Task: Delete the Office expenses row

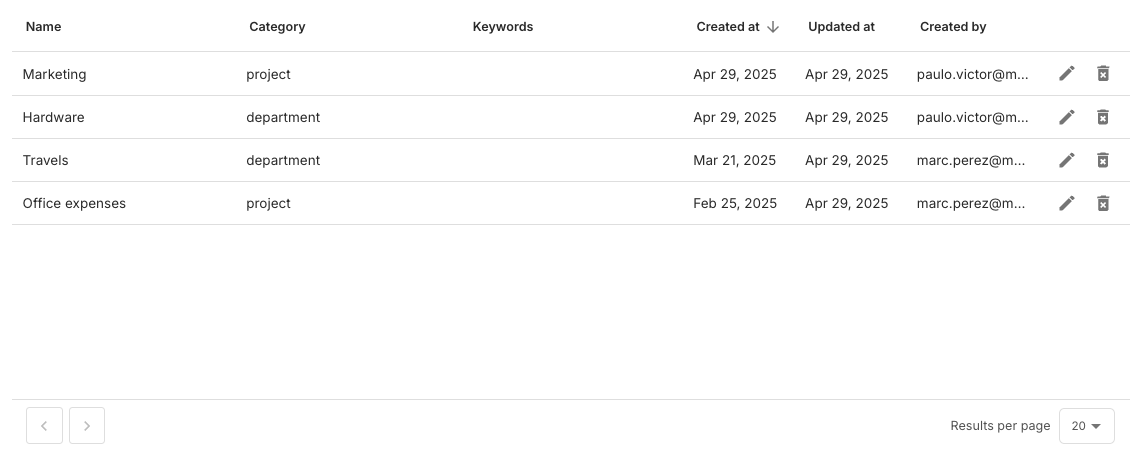Action: (1103, 203)
